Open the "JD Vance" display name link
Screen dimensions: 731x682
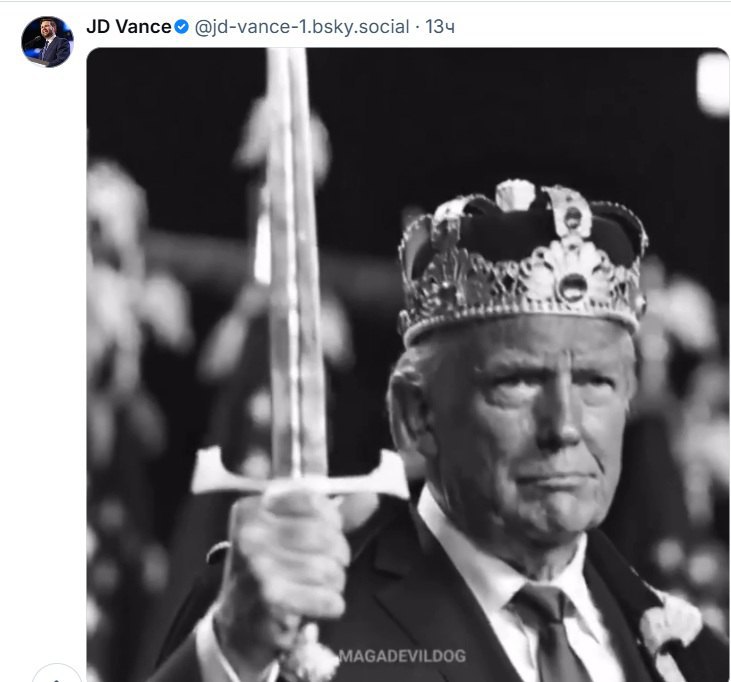129,27
